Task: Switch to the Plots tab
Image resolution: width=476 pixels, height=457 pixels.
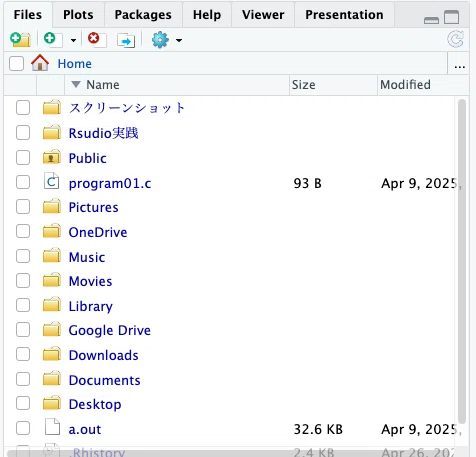Action: point(78,15)
